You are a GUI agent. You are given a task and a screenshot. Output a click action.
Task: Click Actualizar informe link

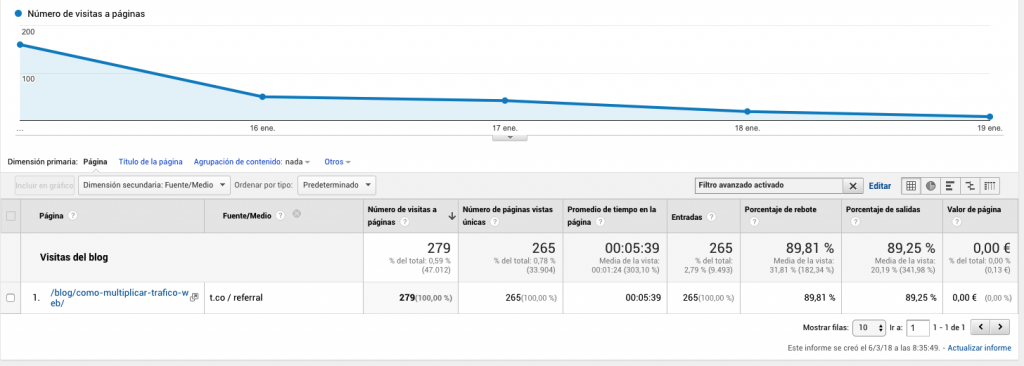point(979,348)
